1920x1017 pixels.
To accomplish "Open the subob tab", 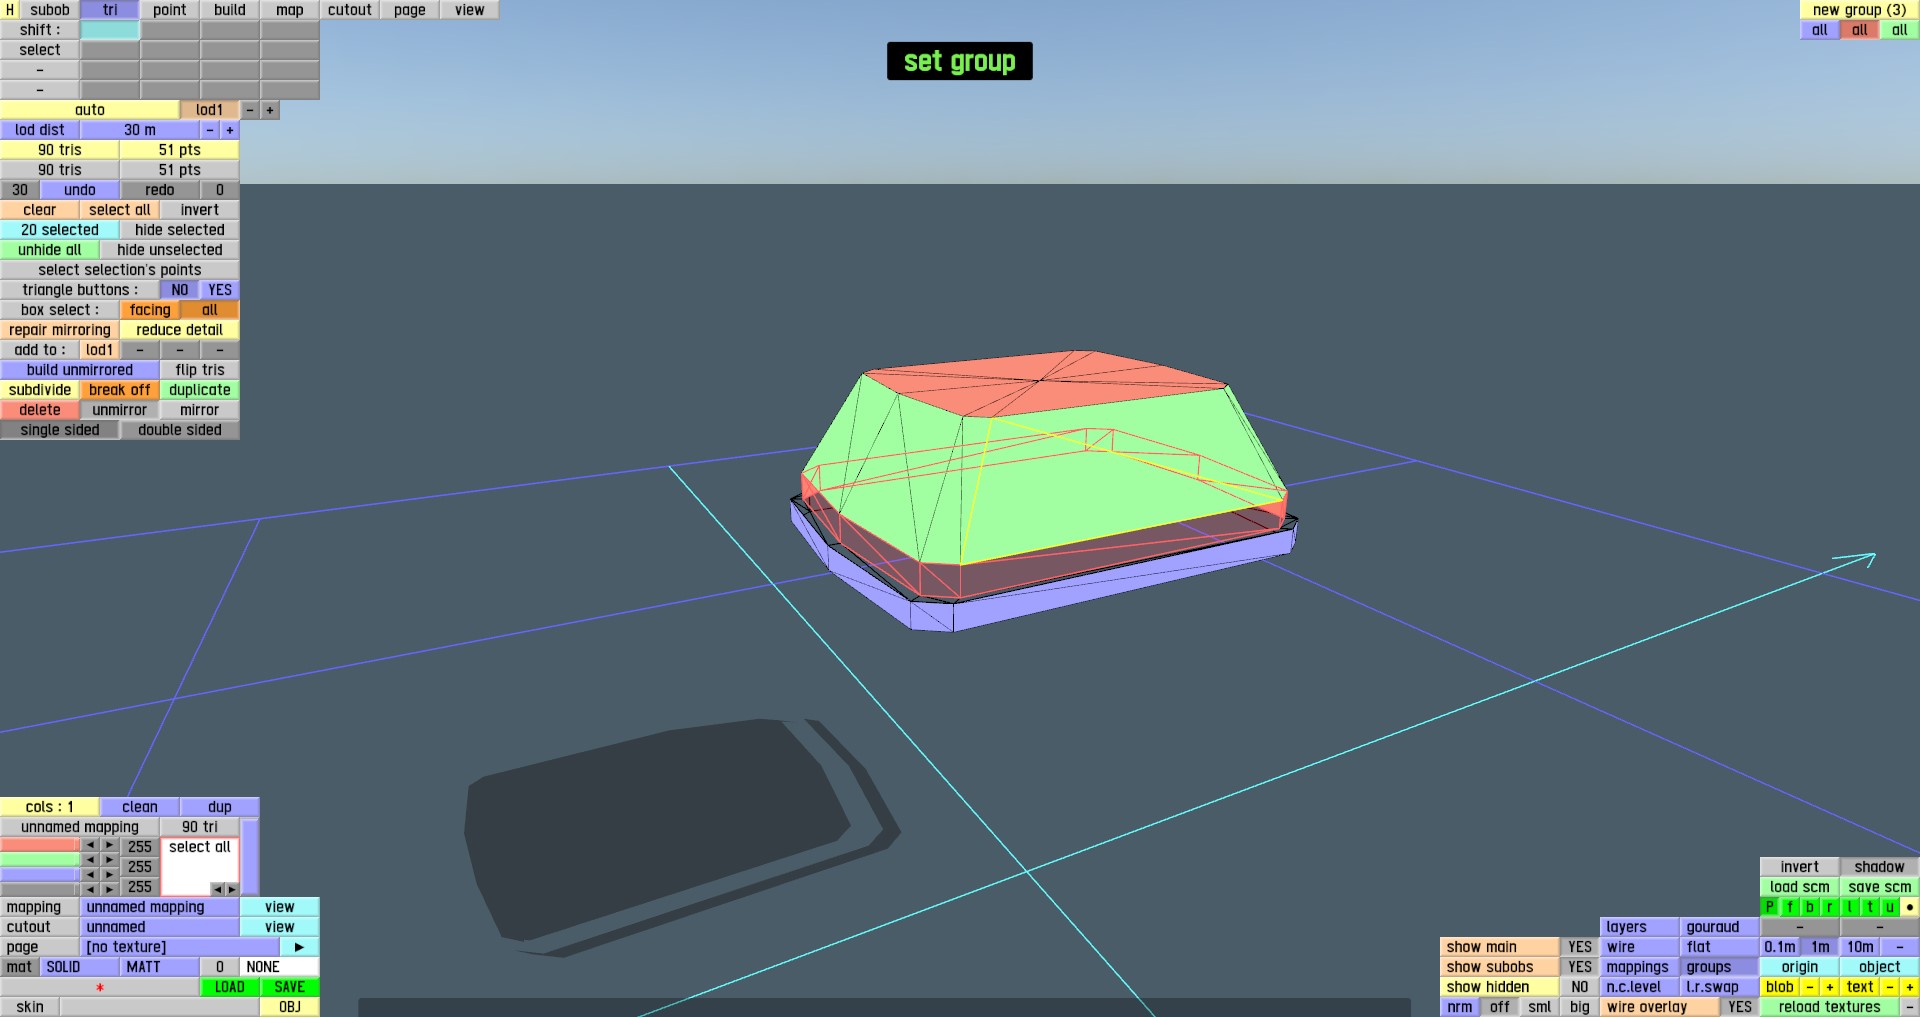I will 50,10.
